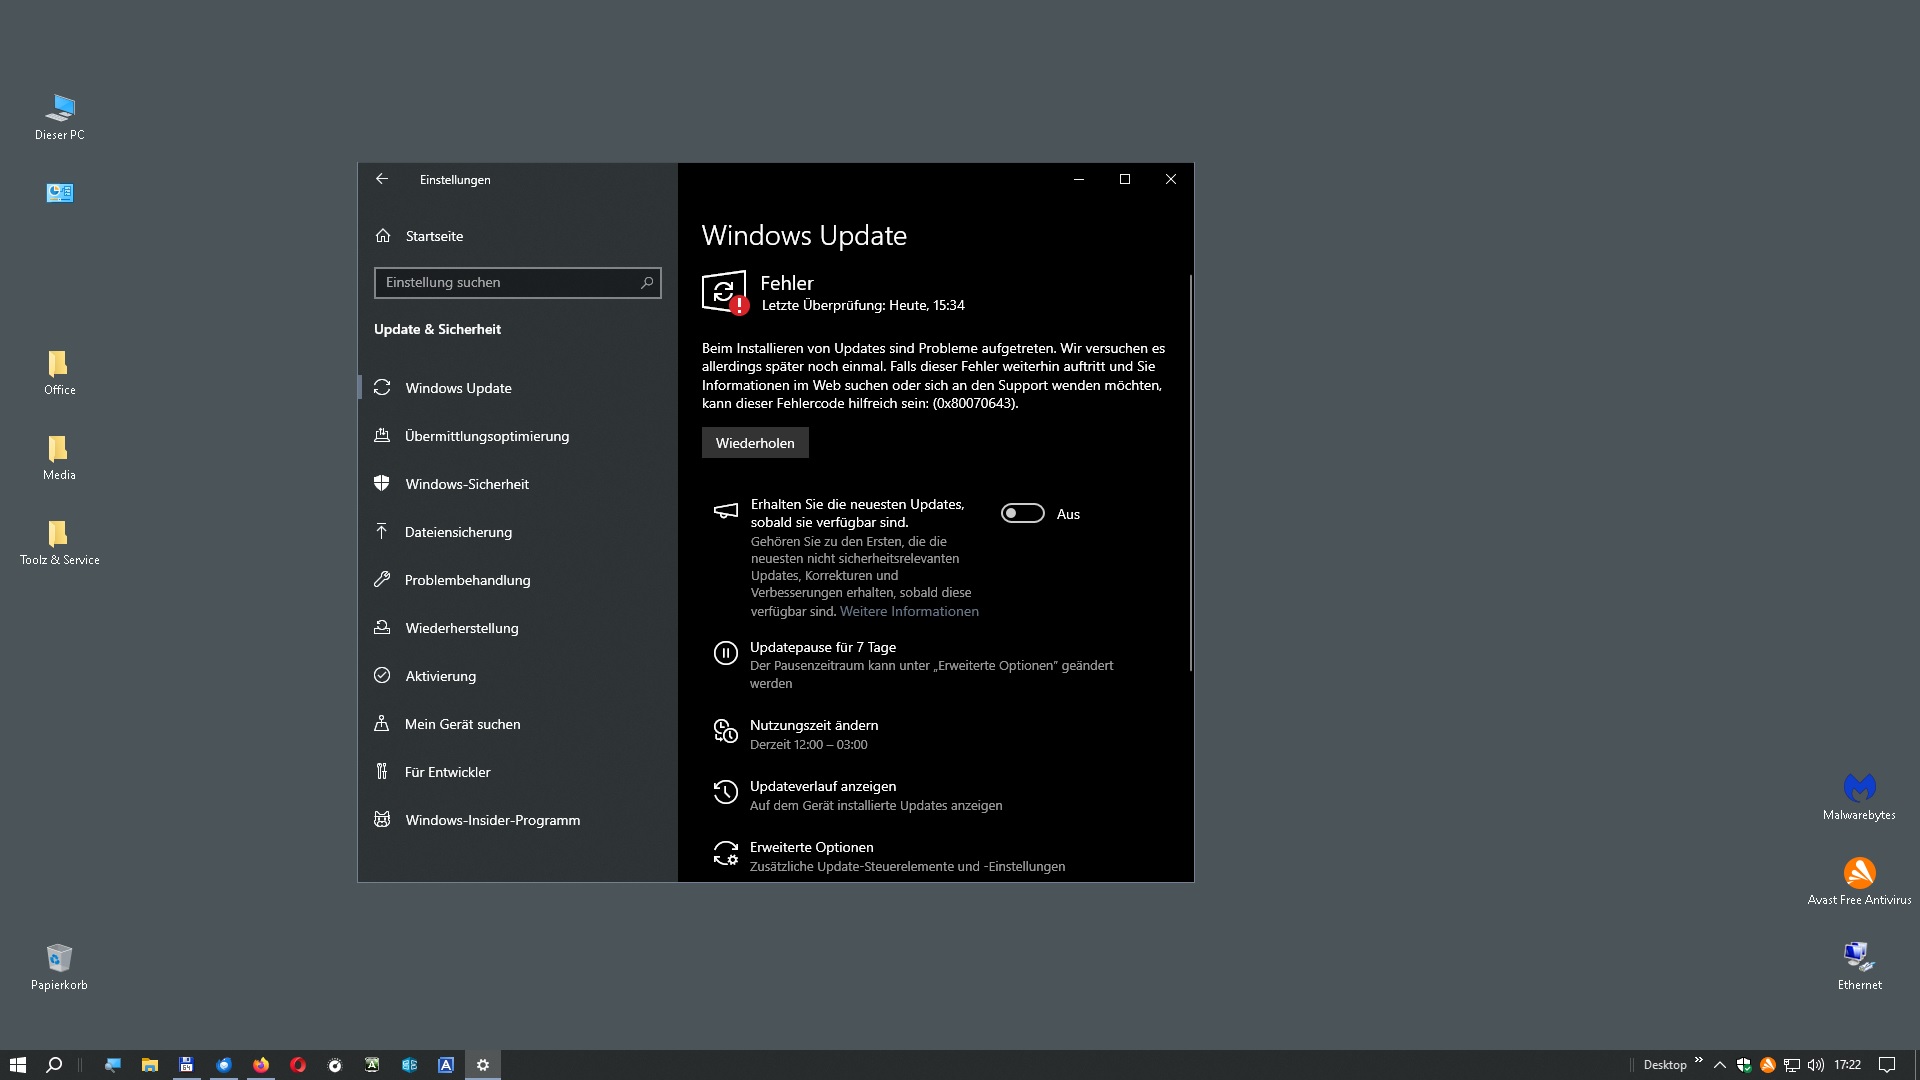Enable receiving updates as soon as available
1920x1080 pixels.
[1022, 513]
